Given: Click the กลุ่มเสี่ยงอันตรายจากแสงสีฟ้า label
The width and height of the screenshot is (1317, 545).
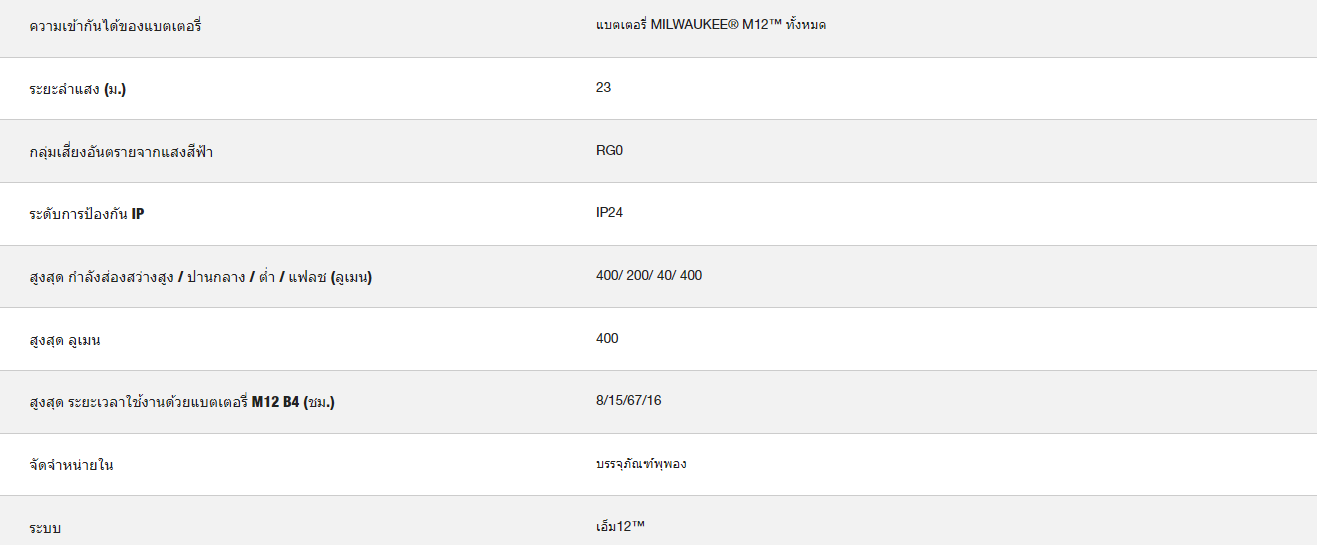Looking at the screenshot, I should 121,152.
